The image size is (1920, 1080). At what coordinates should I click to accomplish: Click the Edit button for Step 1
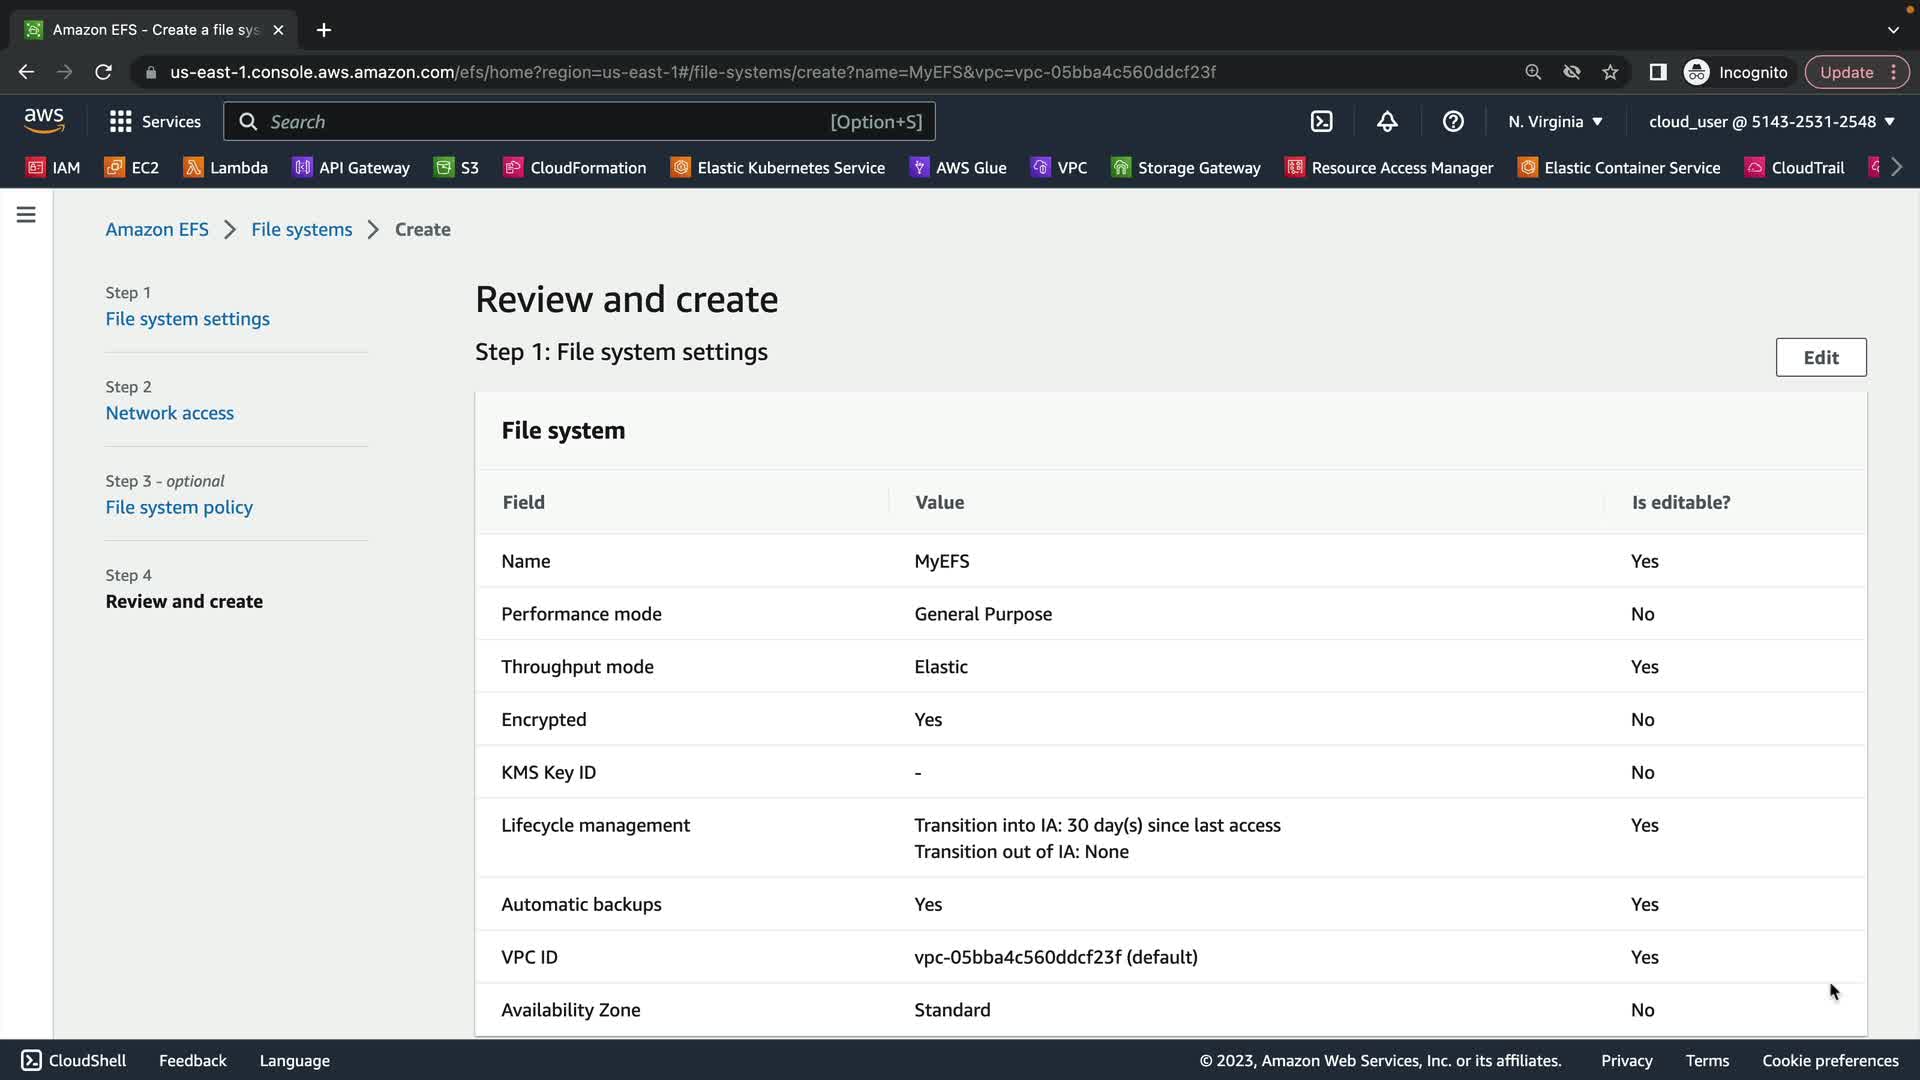pyautogui.click(x=1820, y=357)
